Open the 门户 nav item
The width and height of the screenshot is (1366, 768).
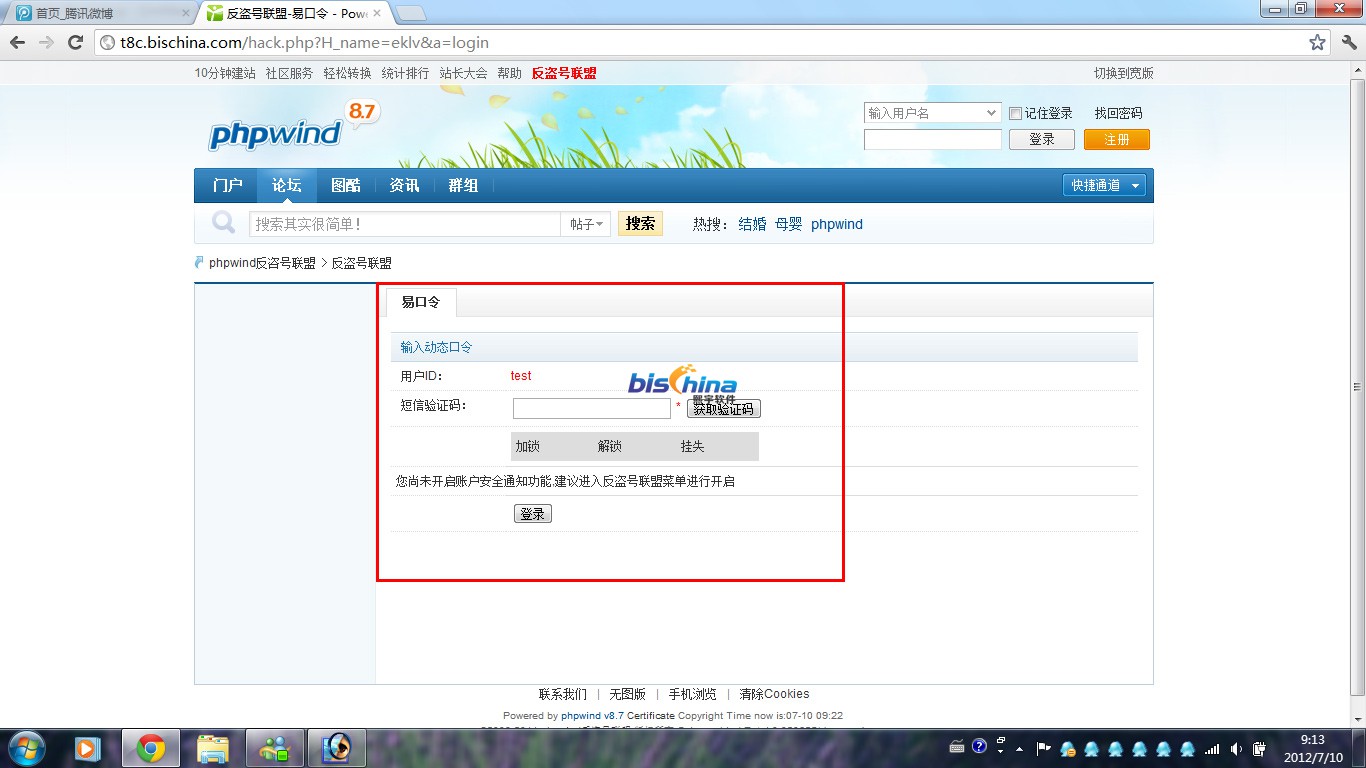pyautogui.click(x=228, y=185)
